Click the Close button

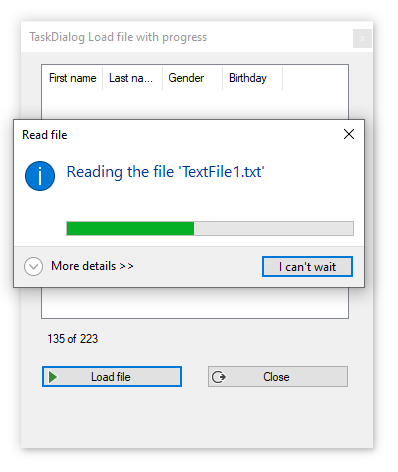(278, 377)
